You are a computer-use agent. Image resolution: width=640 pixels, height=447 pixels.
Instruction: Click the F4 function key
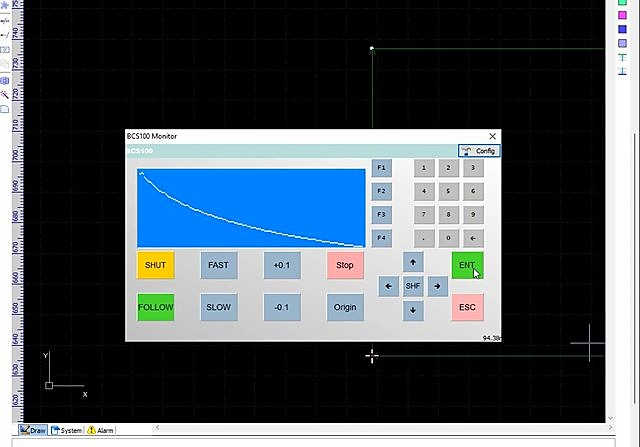(381, 238)
